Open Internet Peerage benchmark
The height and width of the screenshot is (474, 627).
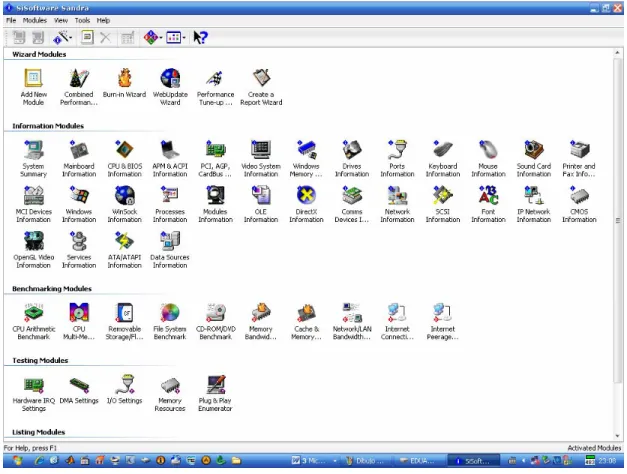[443, 321]
